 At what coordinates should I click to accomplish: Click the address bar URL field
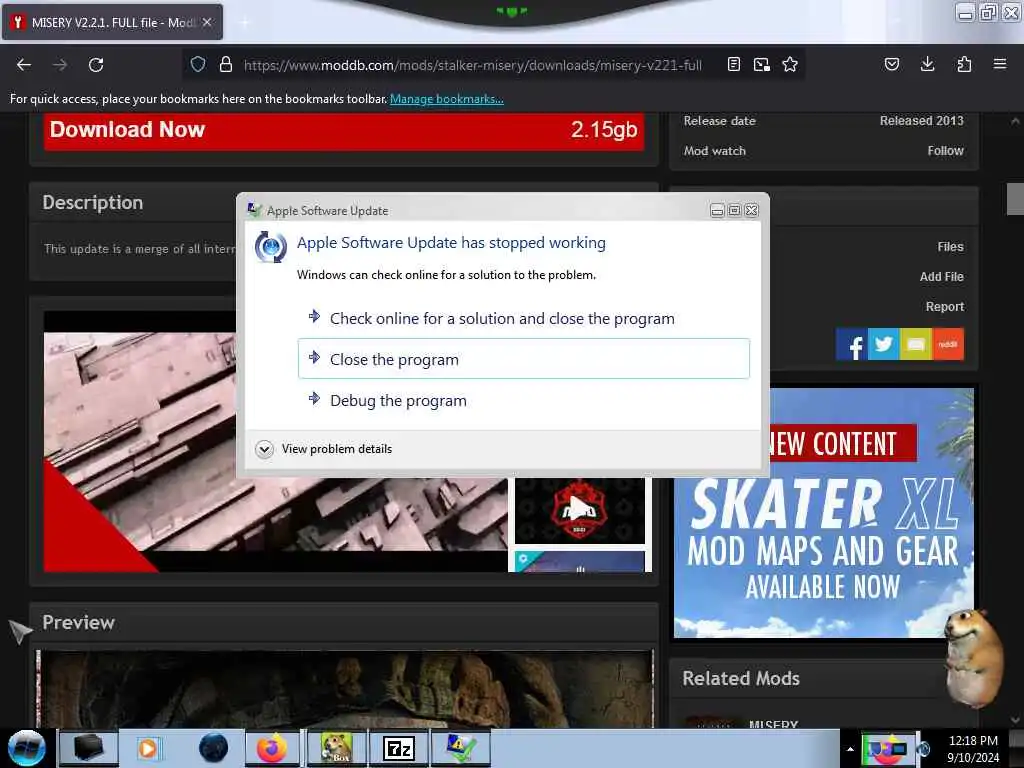[x=473, y=65]
